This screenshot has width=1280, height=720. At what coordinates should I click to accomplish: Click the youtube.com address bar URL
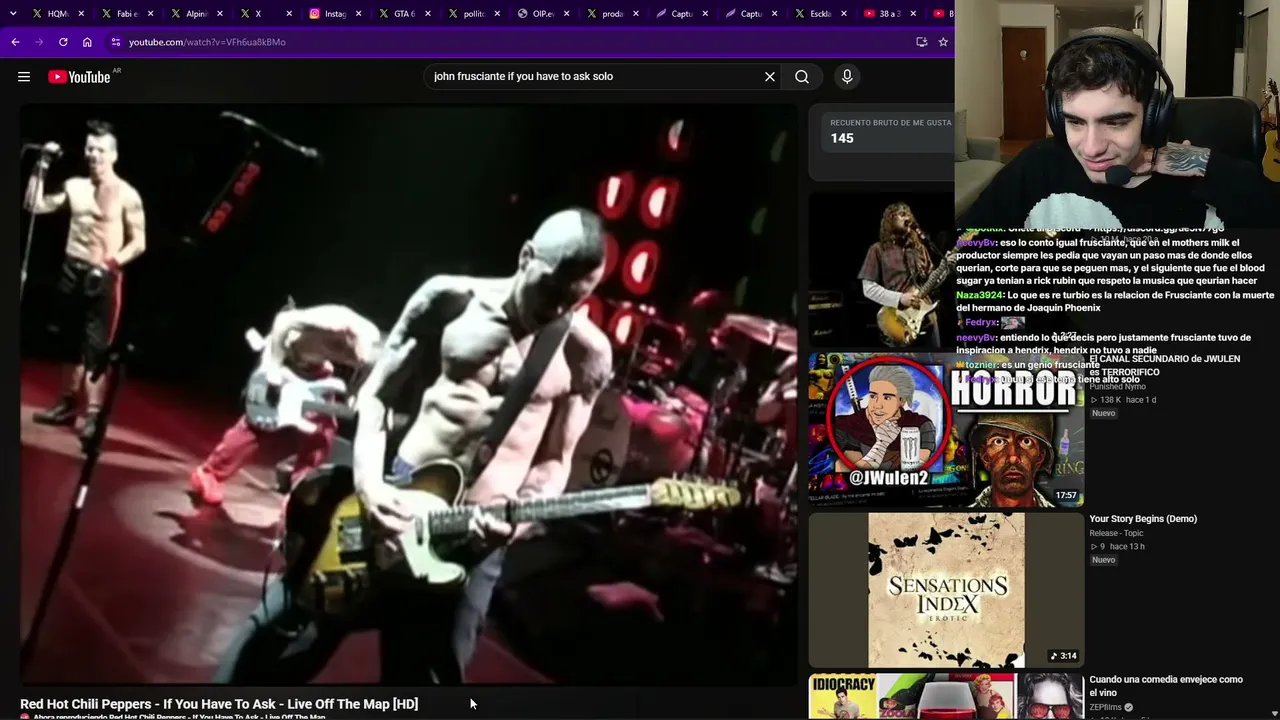pyautogui.click(x=207, y=42)
